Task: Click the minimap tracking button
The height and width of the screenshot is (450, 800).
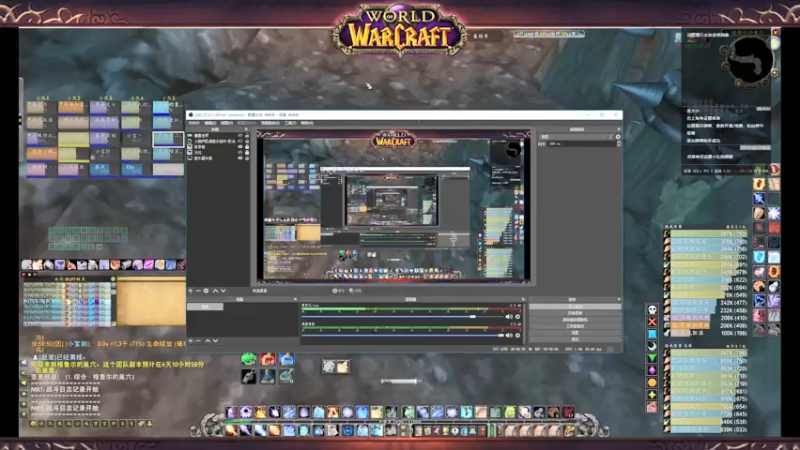Action: (724, 50)
